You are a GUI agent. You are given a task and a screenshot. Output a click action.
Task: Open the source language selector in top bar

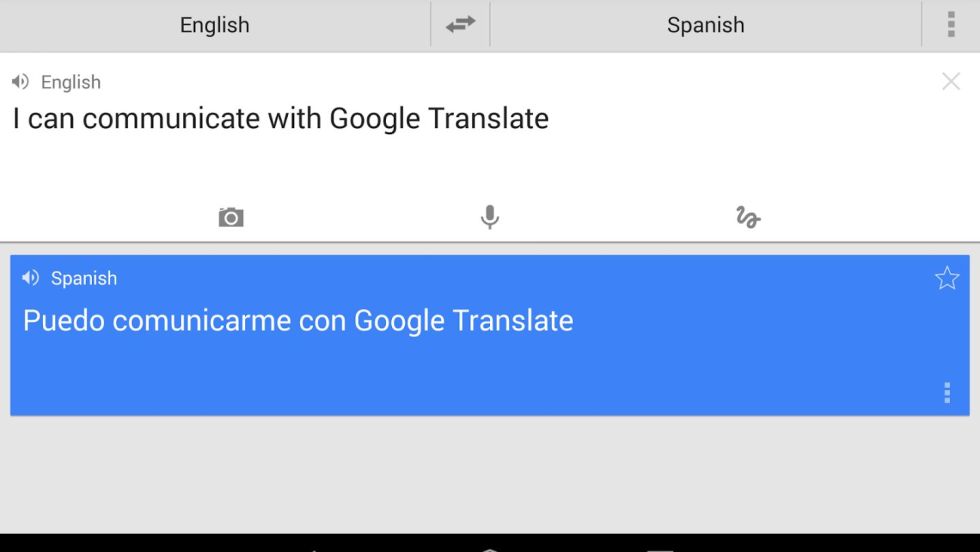tap(214, 25)
